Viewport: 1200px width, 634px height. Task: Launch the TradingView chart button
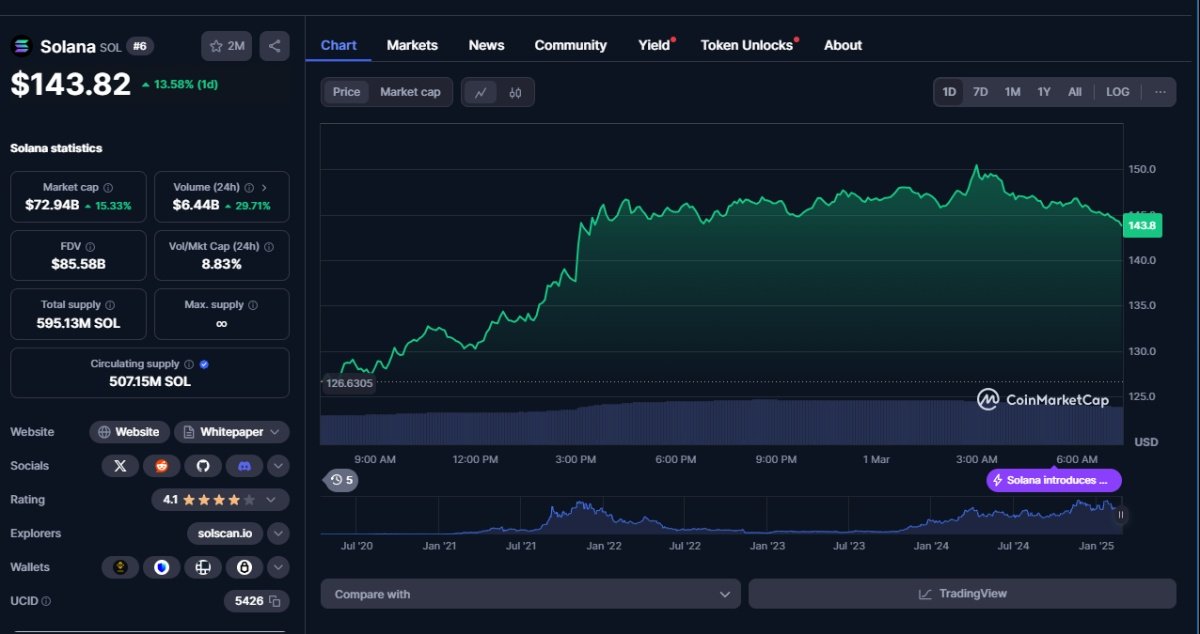pos(962,594)
